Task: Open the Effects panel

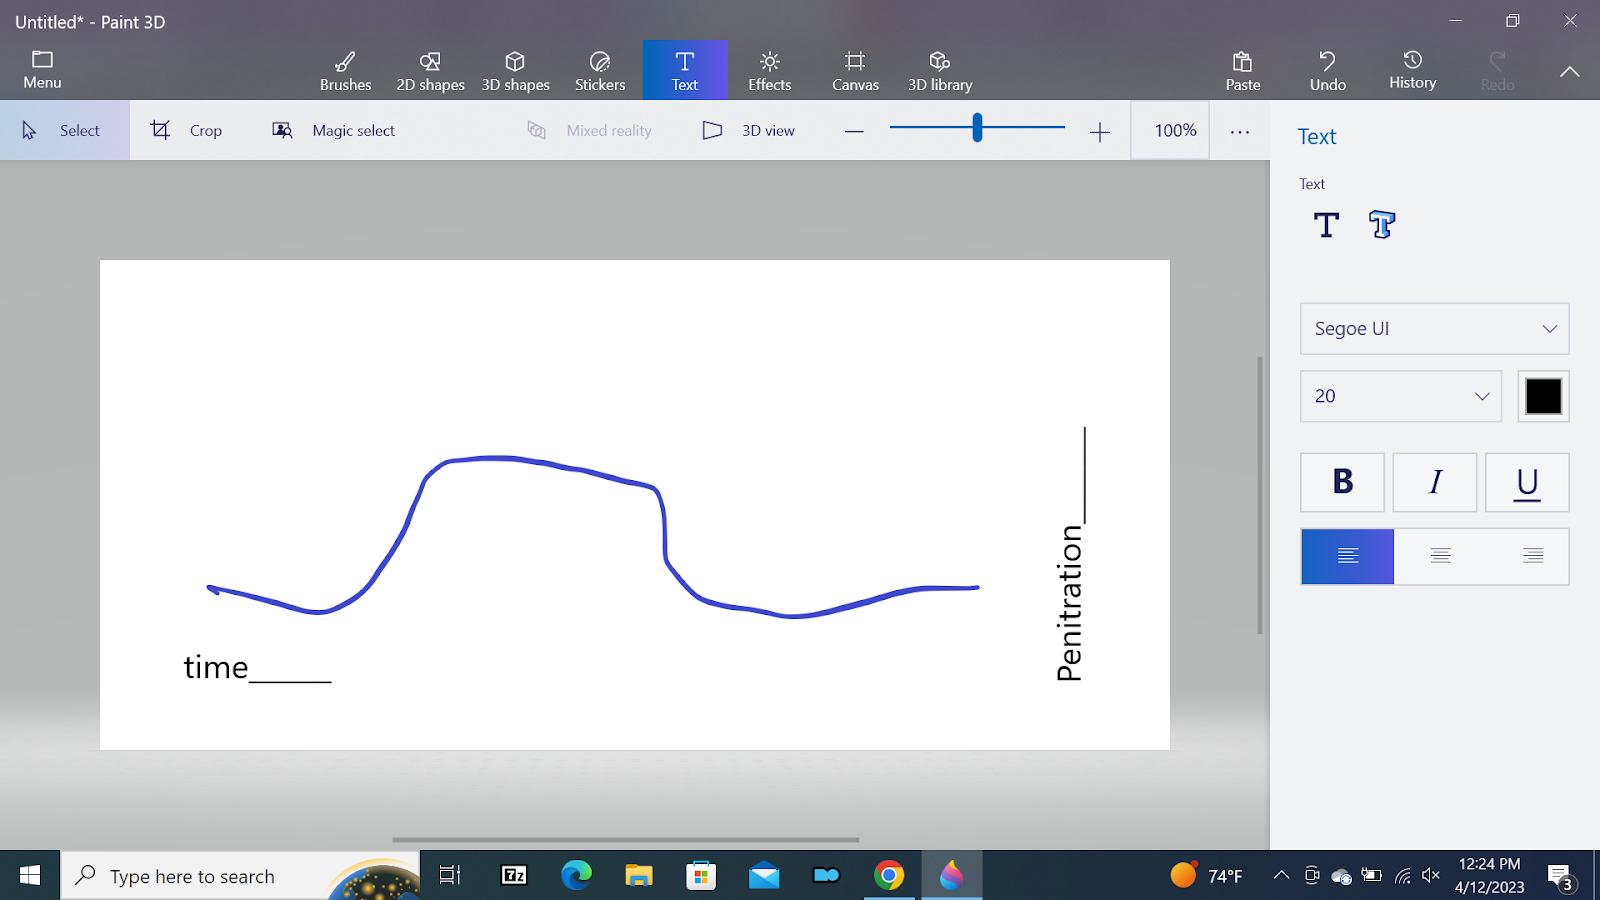Action: click(x=770, y=70)
